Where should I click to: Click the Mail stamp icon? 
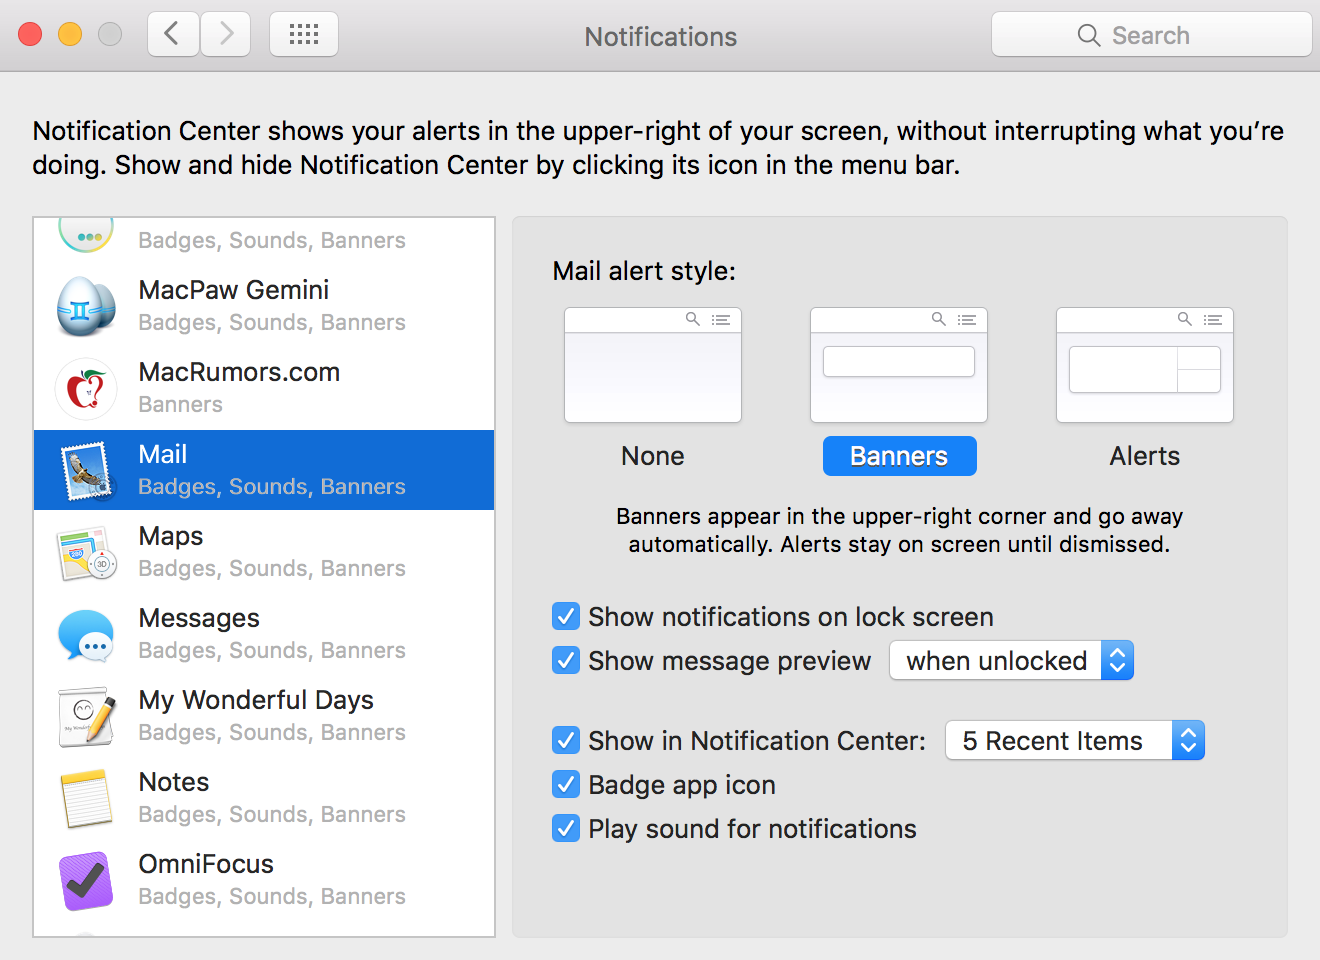87,470
